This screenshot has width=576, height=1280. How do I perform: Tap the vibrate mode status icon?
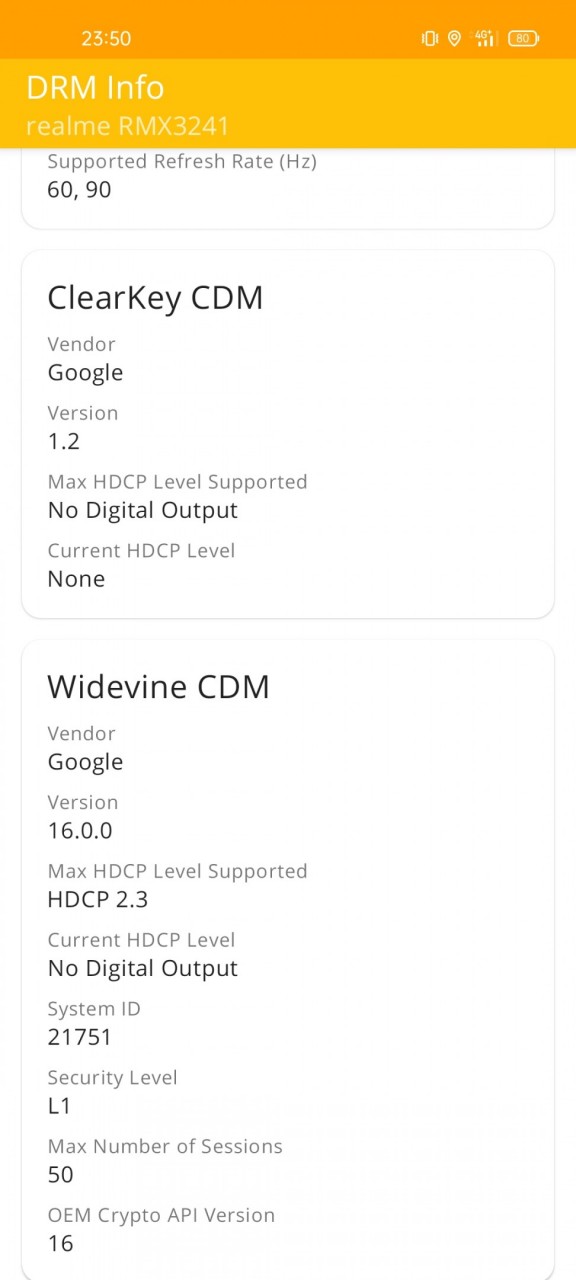point(430,38)
